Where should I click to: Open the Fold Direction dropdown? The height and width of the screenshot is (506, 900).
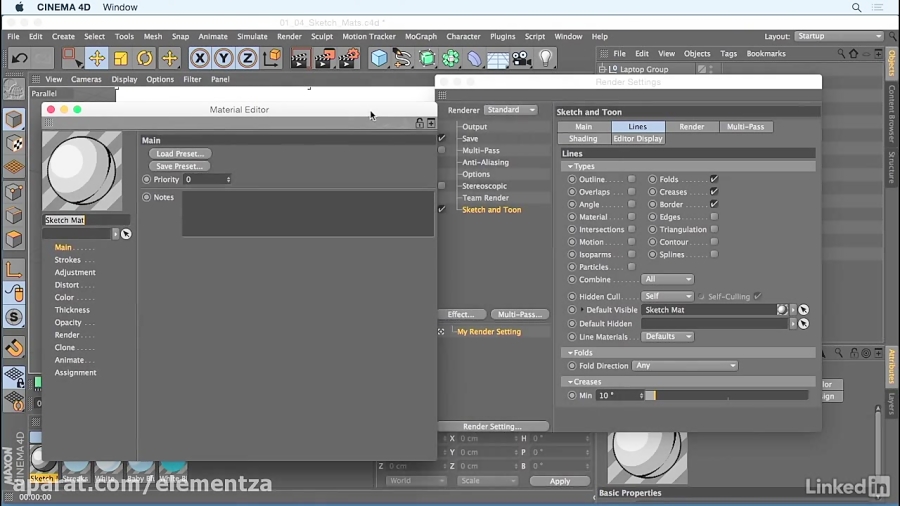pos(685,366)
